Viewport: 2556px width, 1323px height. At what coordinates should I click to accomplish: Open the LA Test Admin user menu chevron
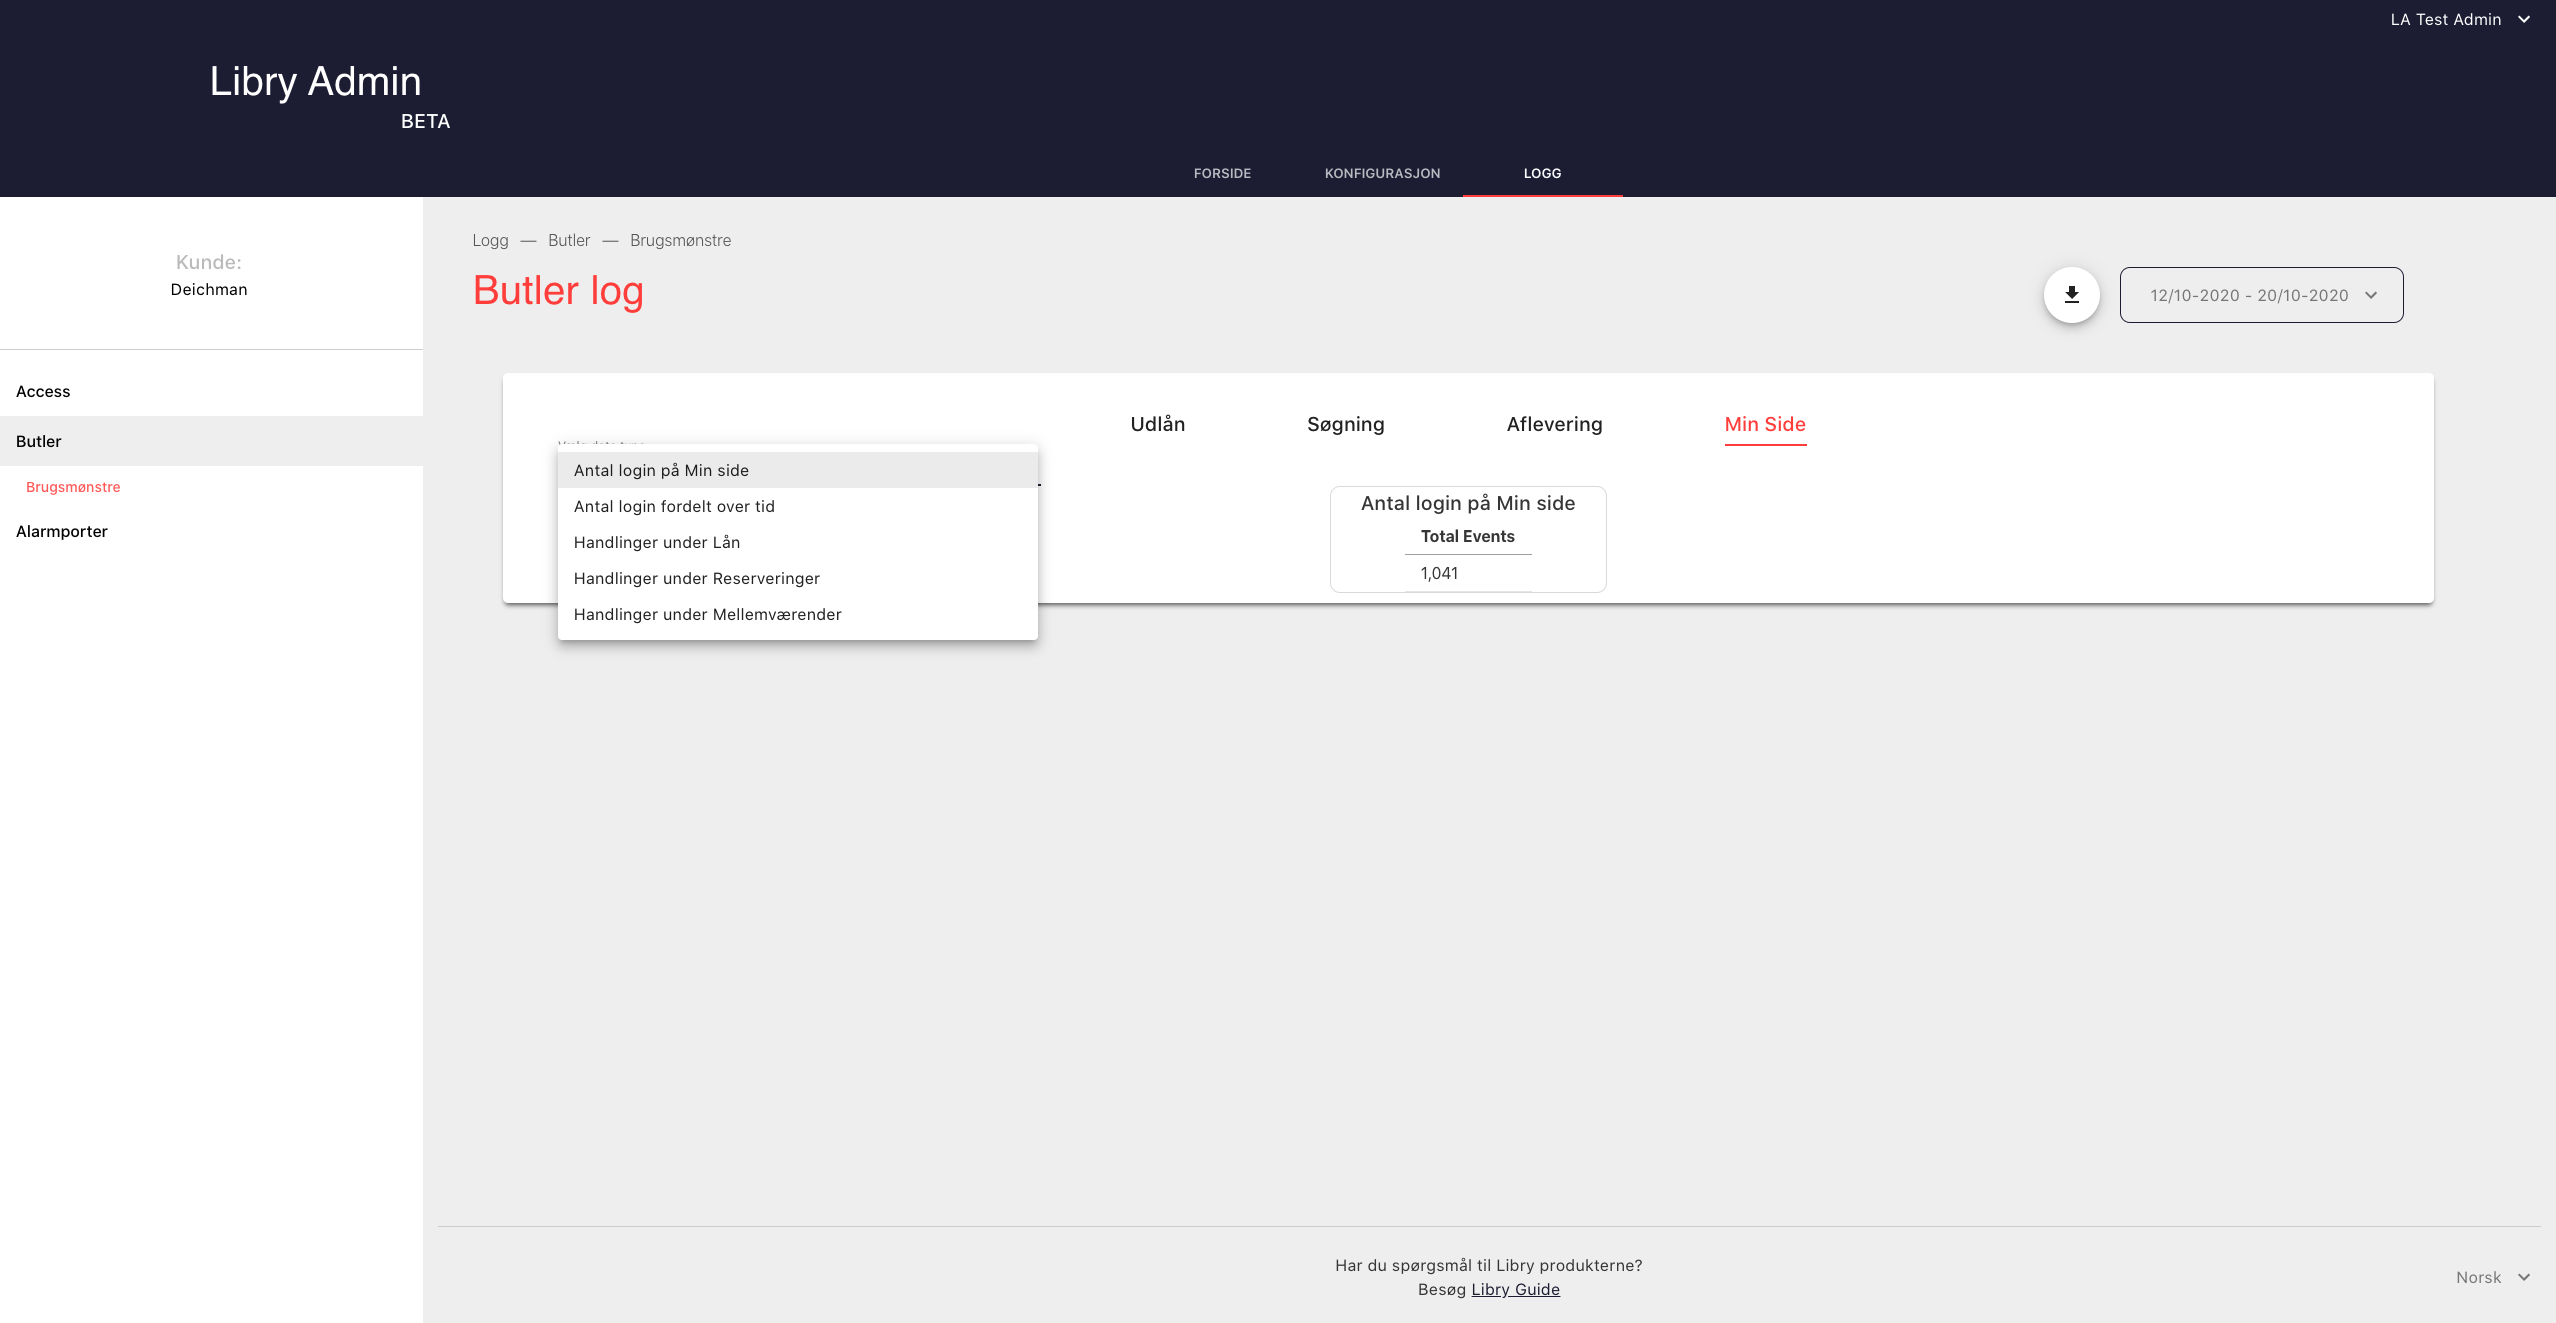pyautogui.click(x=2524, y=20)
